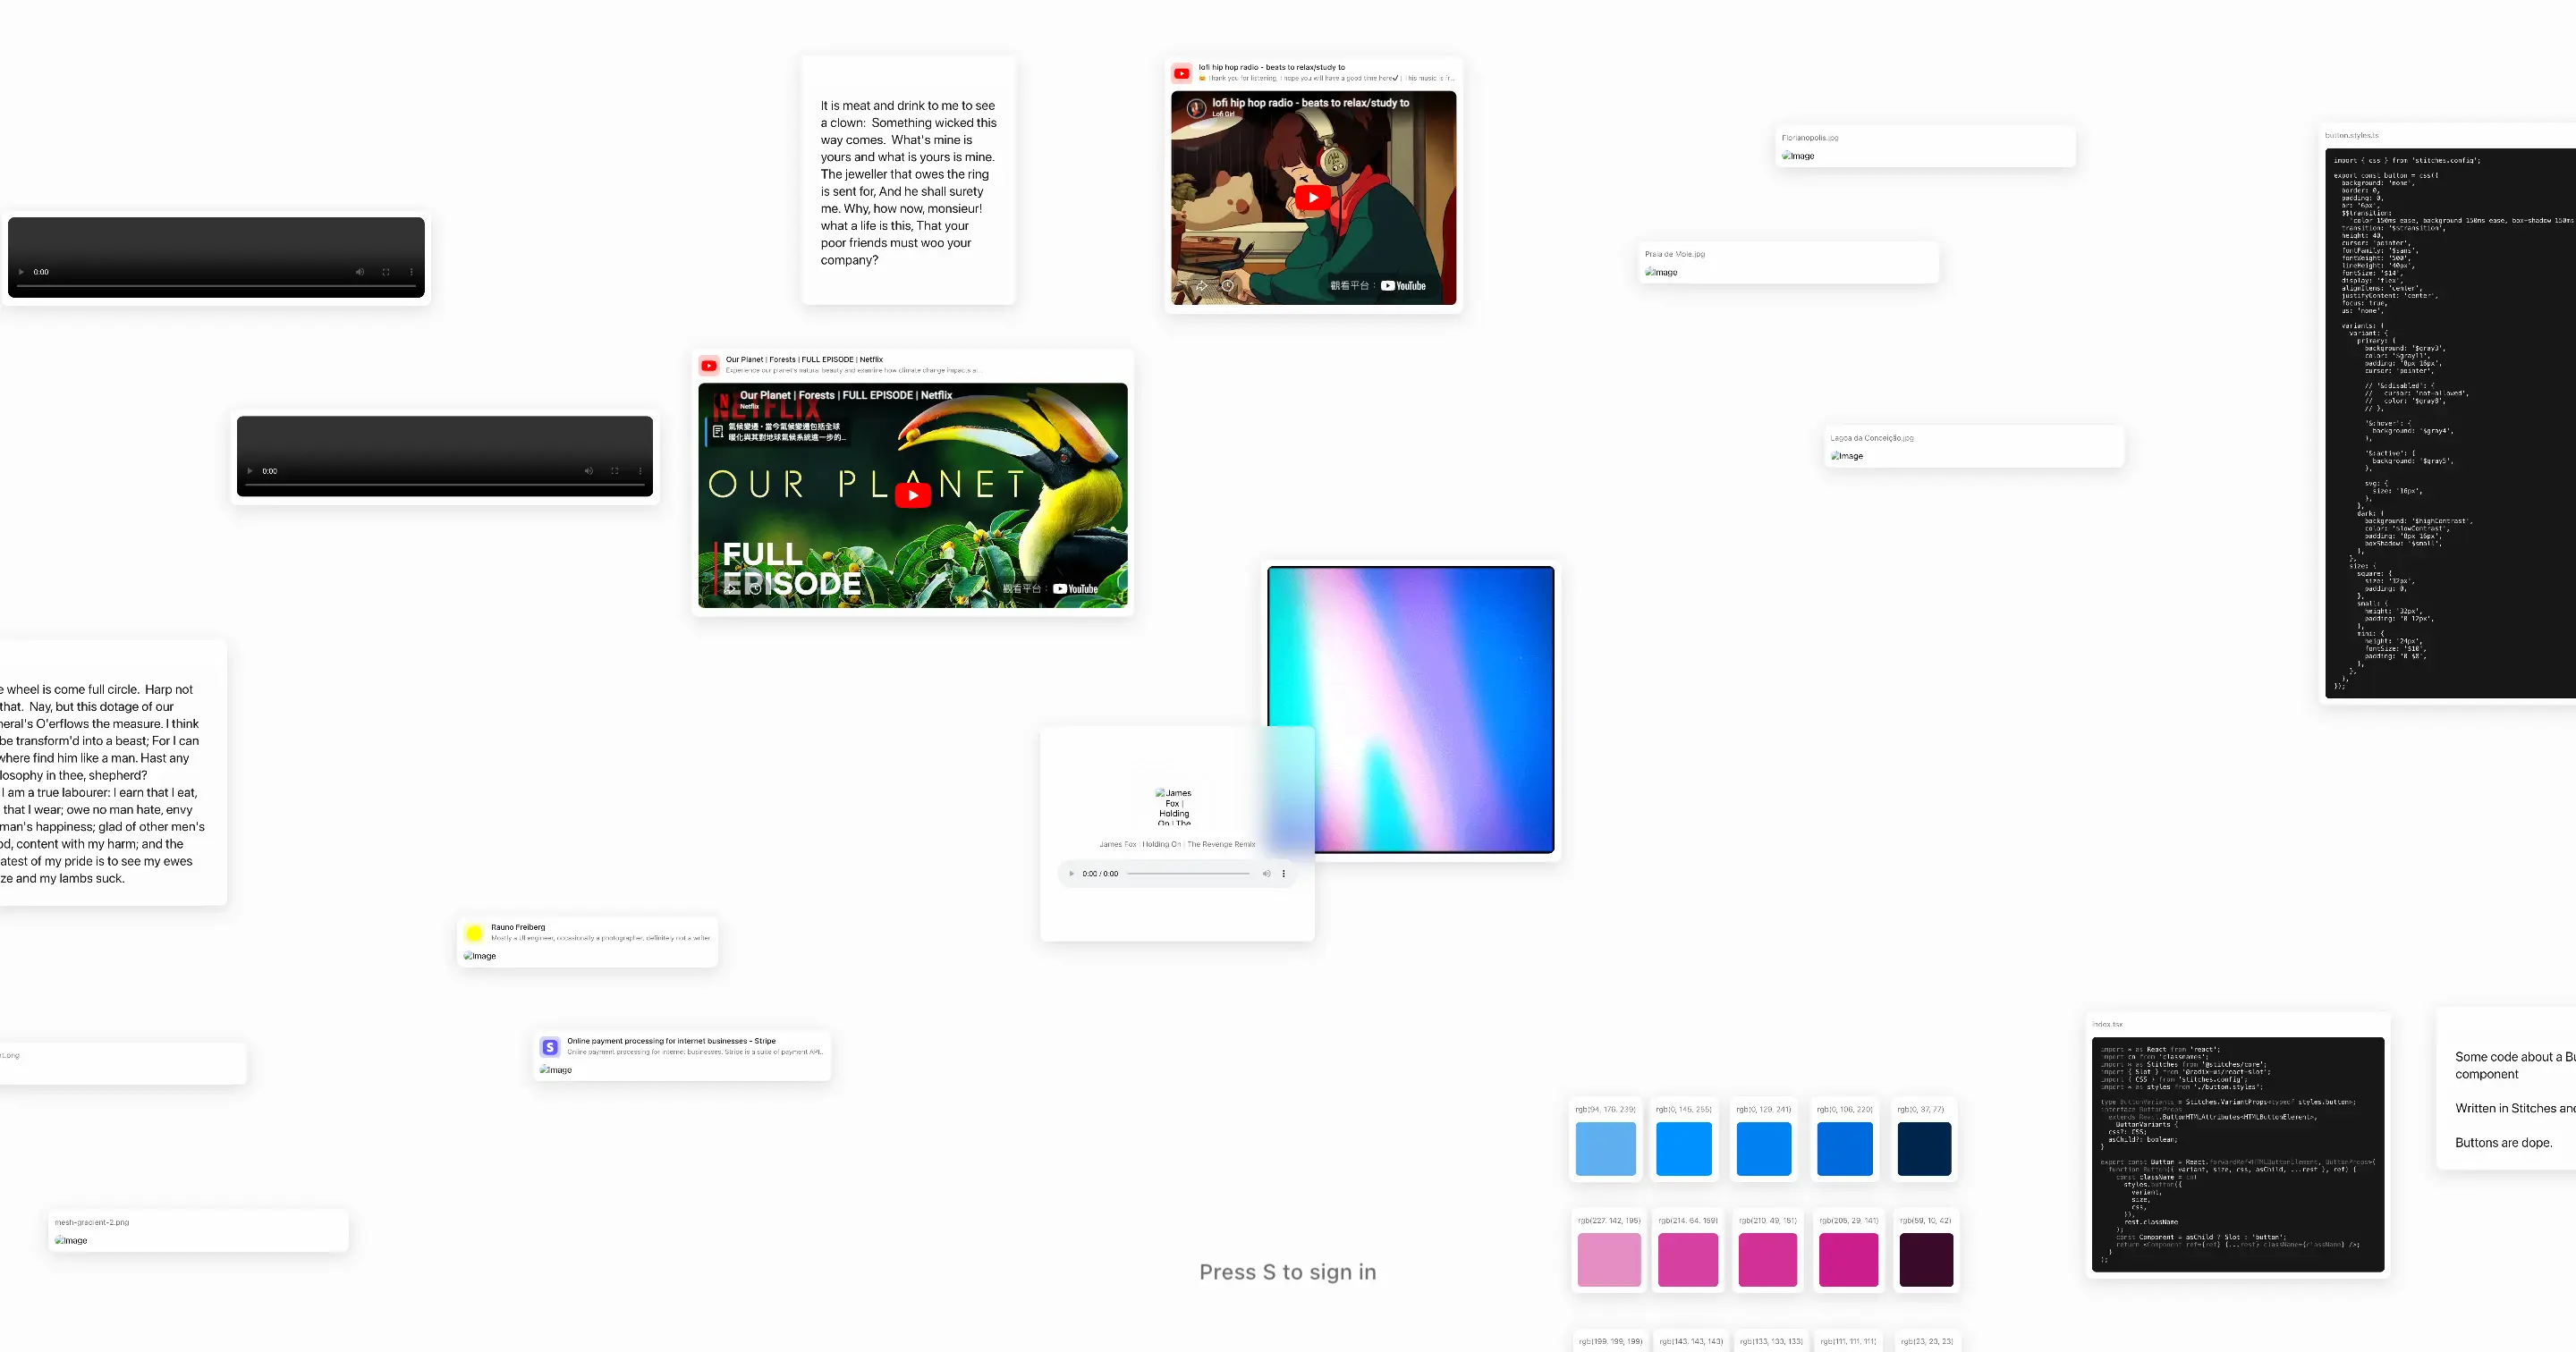The width and height of the screenshot is (2576, 1352).
Task: Play the upper-left video player
Action: tap(21, 272)
